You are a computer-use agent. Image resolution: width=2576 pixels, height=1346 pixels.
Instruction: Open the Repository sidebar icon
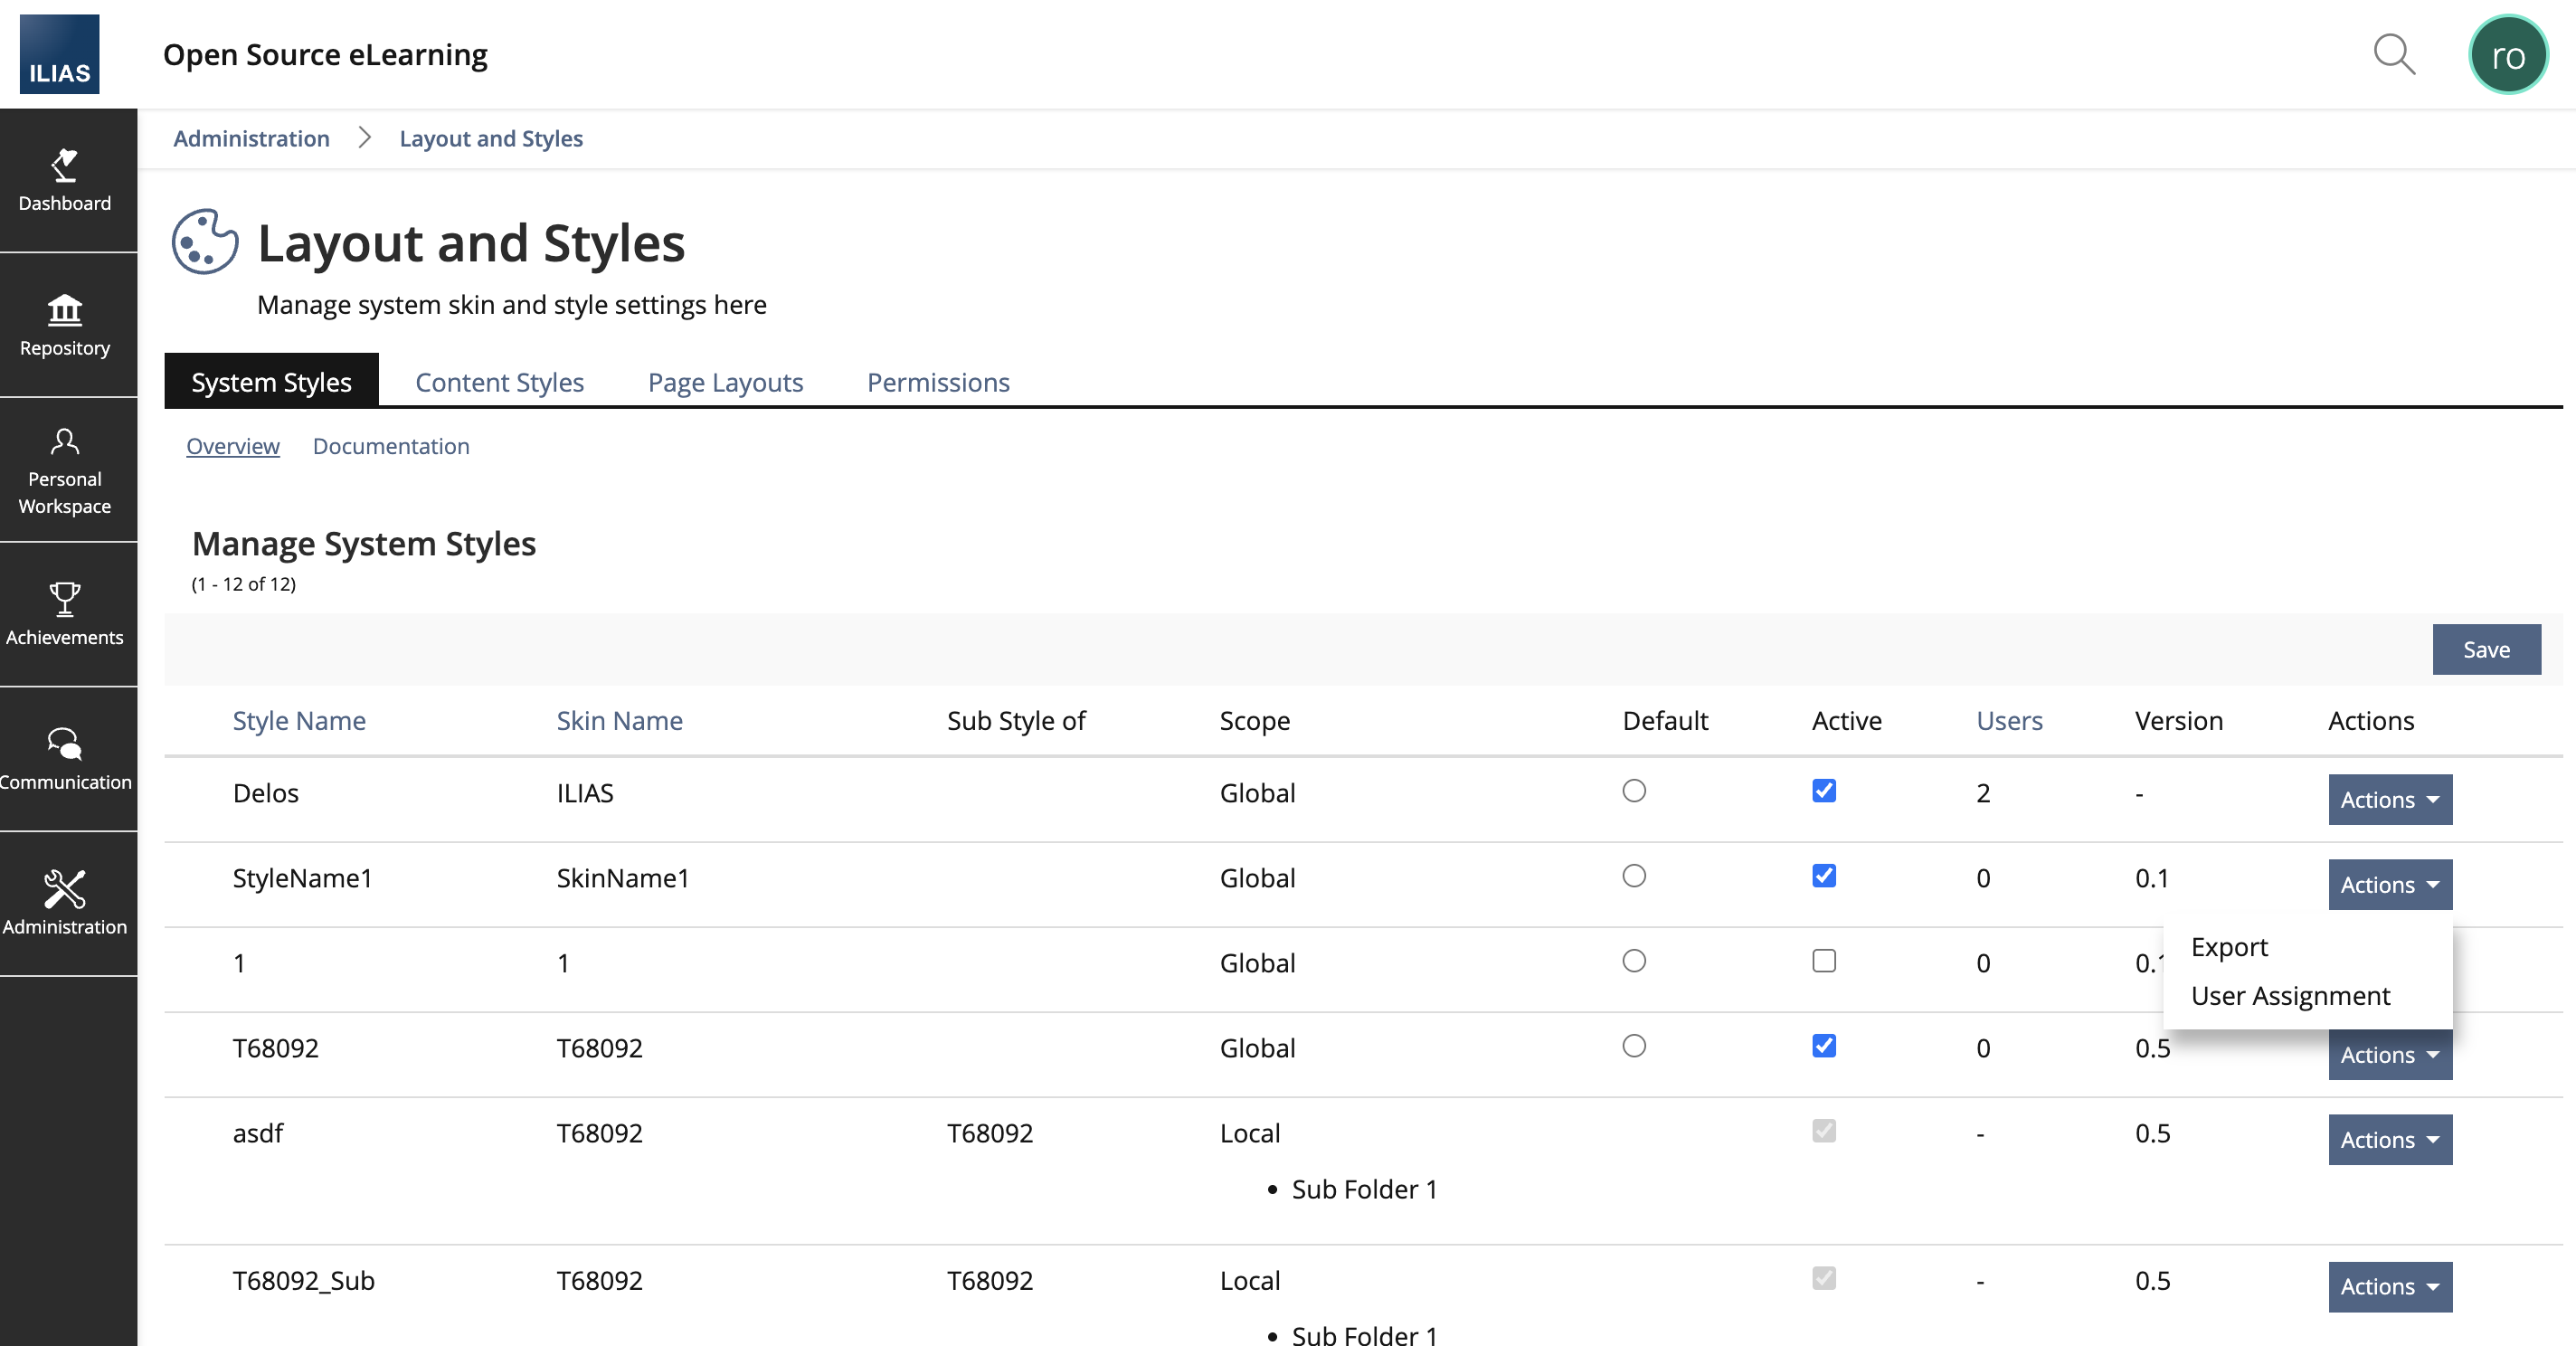click(65, 325)
